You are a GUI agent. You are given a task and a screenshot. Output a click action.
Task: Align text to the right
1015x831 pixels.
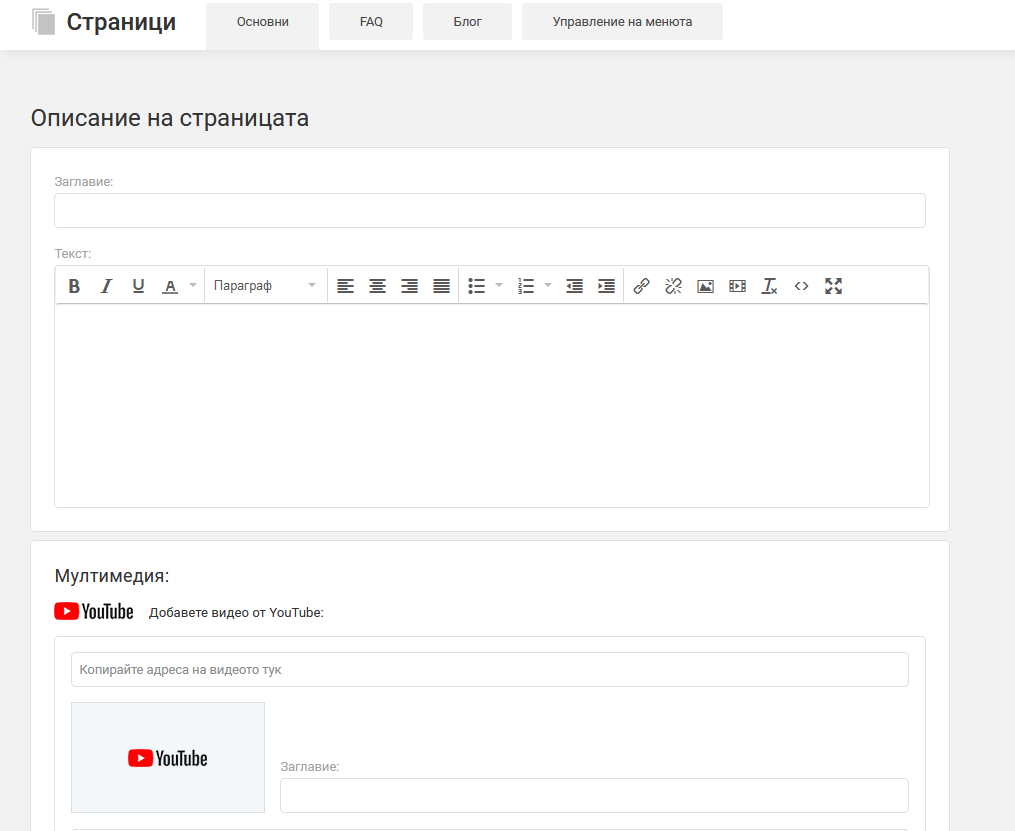point(409,286)
